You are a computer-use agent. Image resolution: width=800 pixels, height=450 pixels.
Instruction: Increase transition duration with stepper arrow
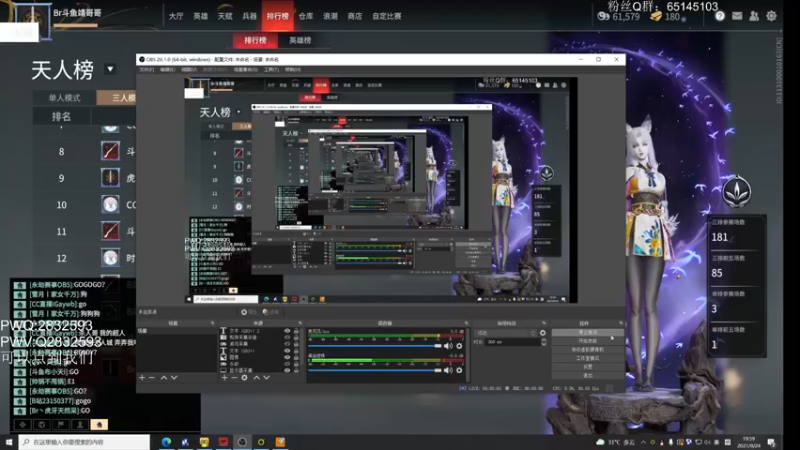[x=543, y=340]
